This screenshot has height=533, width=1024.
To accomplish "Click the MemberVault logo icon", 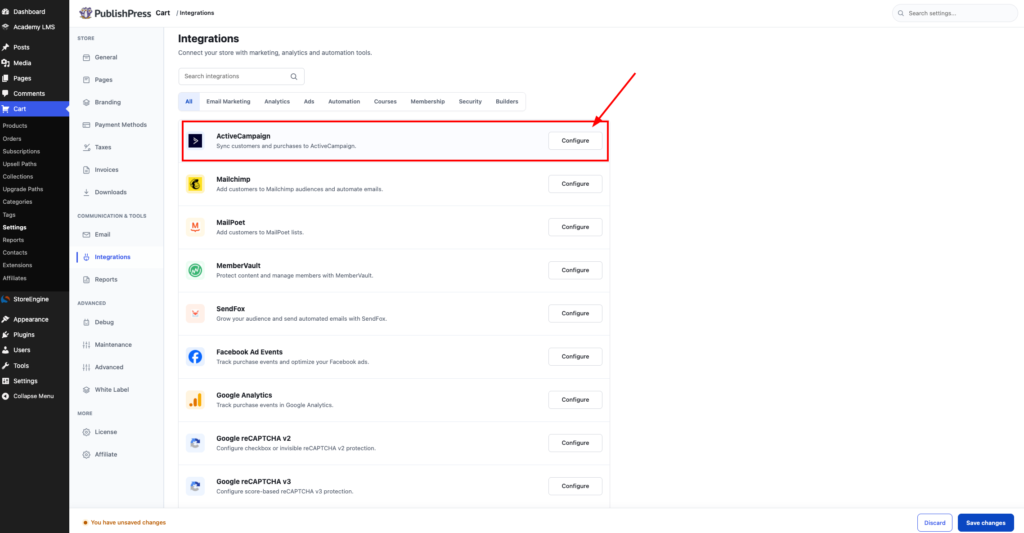I will pyautogui.click(x=195, y=270).
